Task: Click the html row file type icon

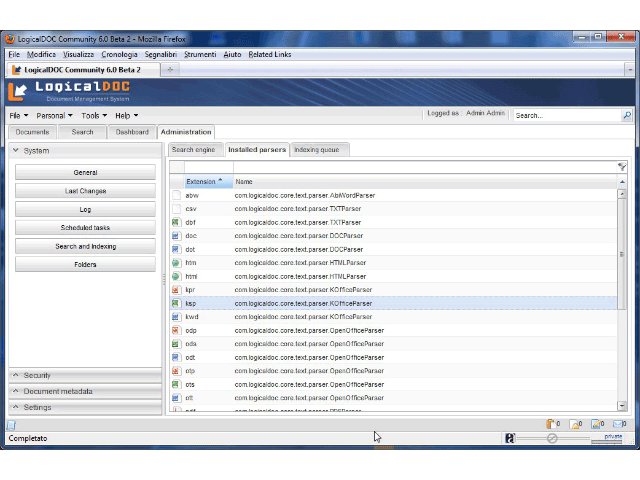Action: [x=176, y=276]
